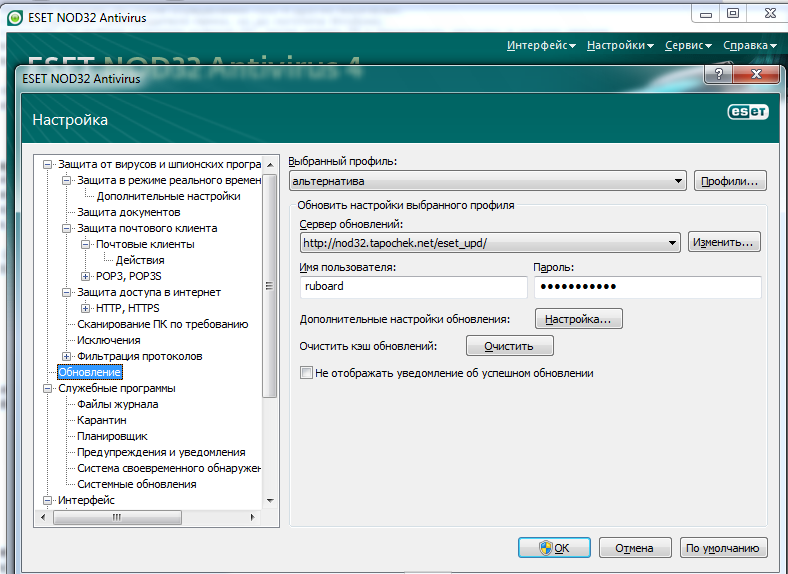
Task: Open the 'Настройки' menu
Action: point(620,45)
